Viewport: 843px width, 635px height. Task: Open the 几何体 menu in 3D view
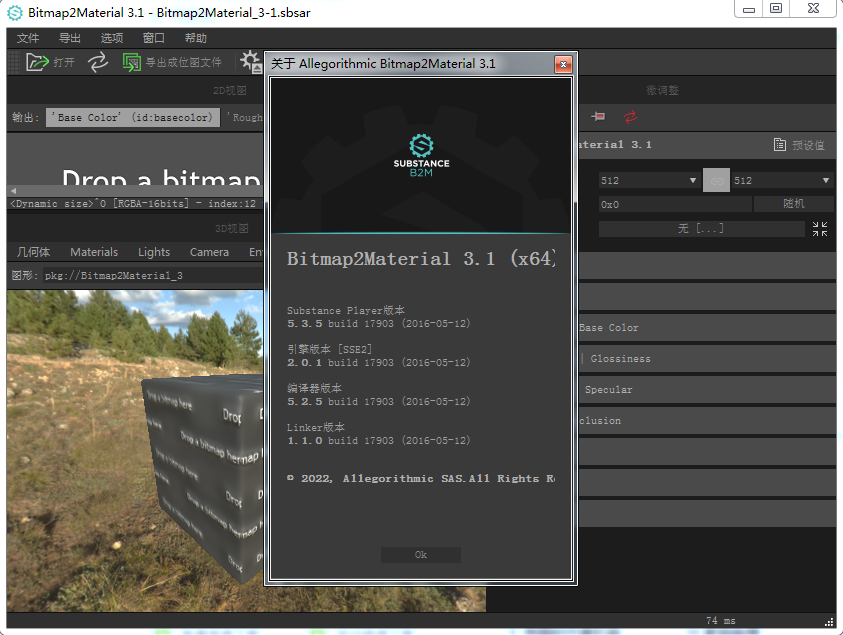tap(33, 252)
